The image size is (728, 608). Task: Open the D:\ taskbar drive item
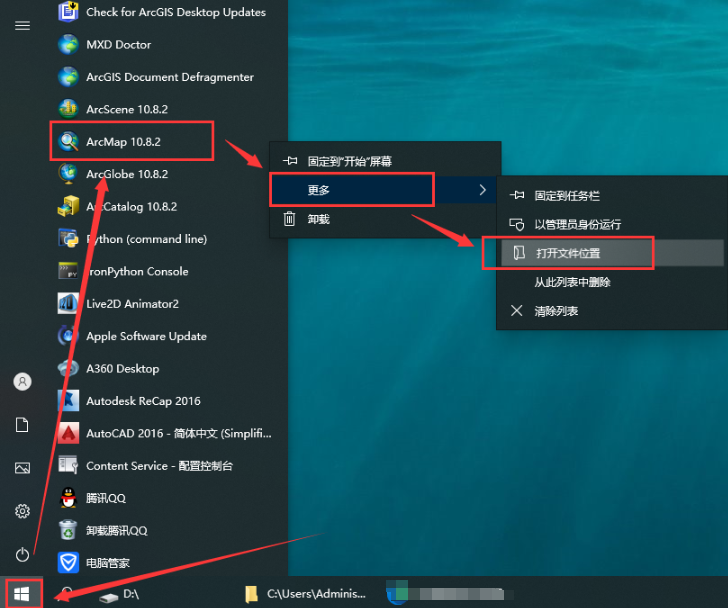coord(120,594)
